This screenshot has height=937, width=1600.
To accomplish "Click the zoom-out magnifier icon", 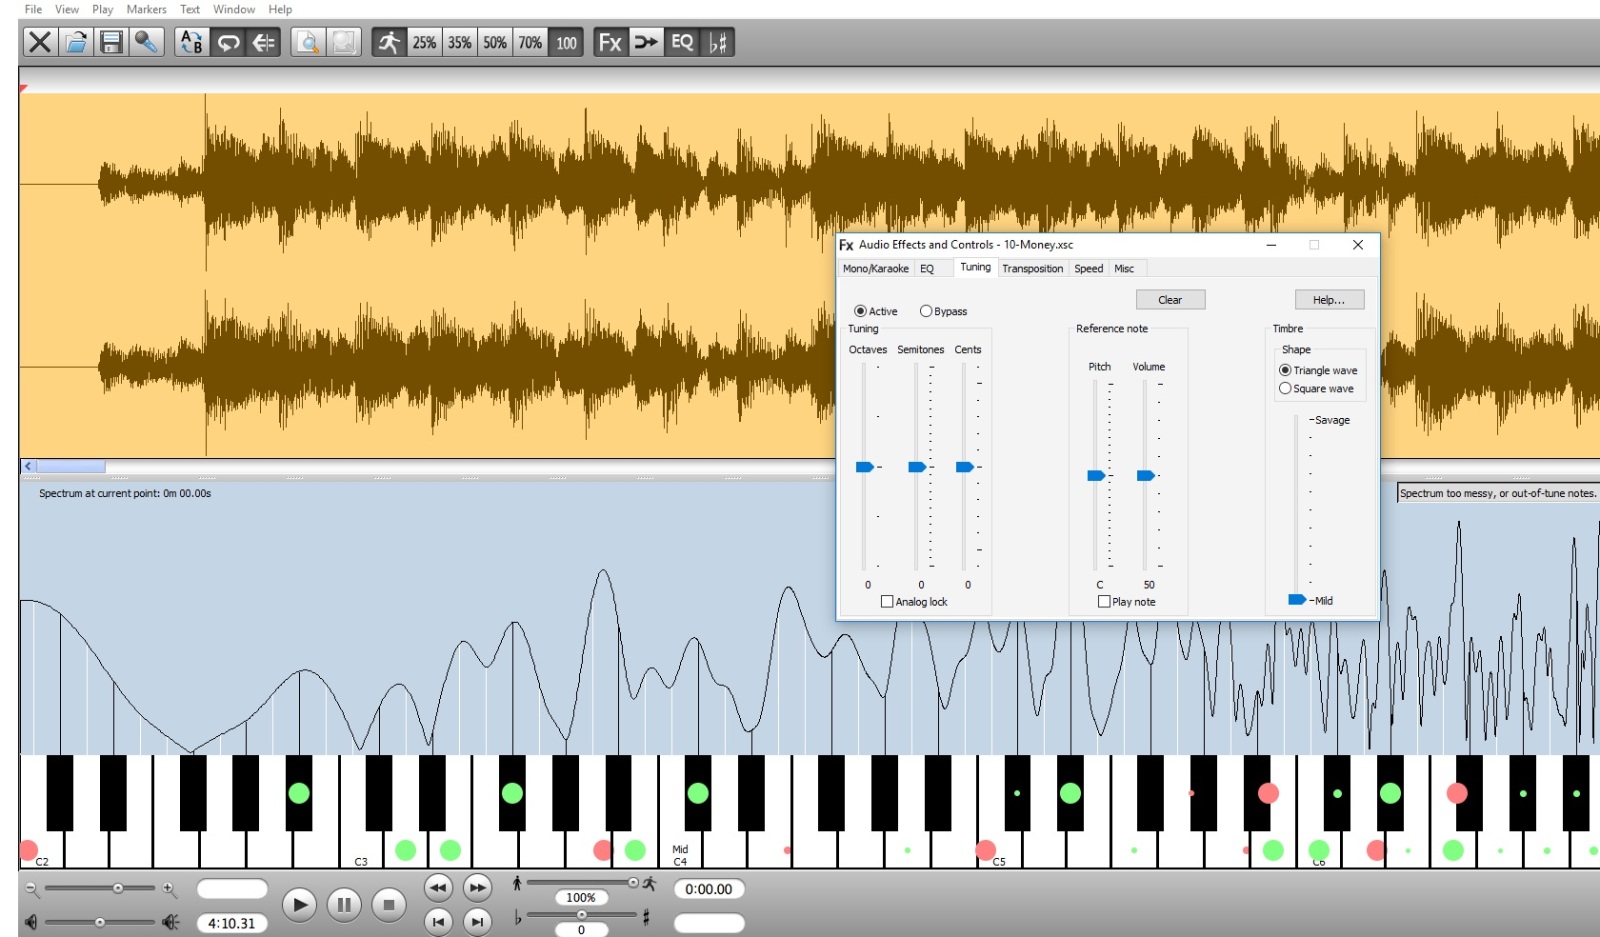I will [32, 888].
